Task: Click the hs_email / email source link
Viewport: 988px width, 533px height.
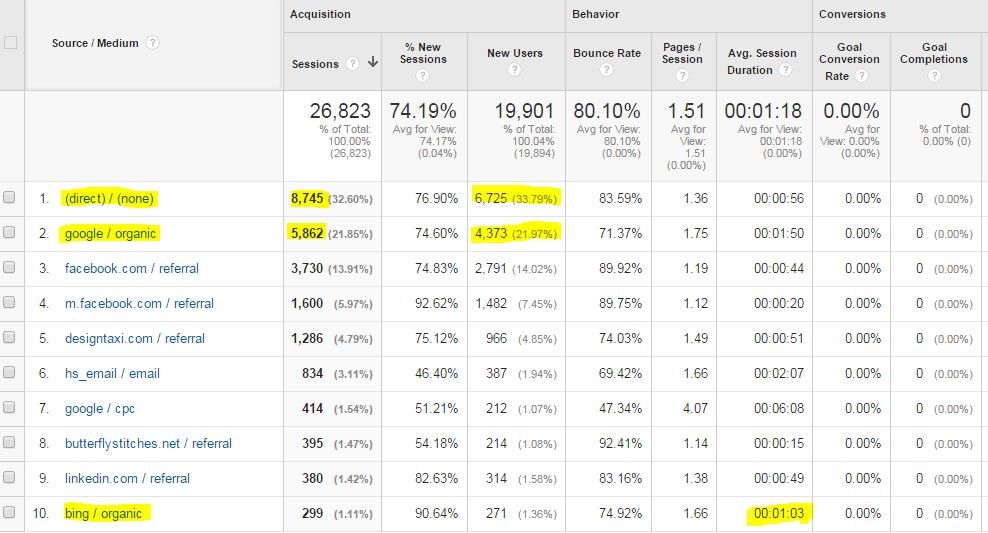Action: coord(112,373)
